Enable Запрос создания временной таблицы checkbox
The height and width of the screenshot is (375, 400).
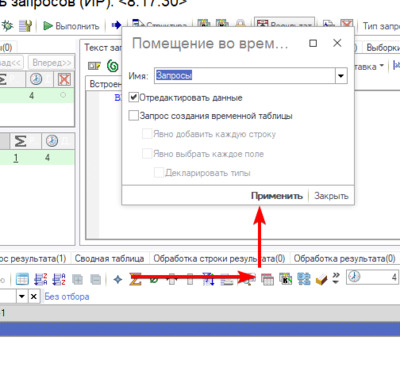(133, 116)
